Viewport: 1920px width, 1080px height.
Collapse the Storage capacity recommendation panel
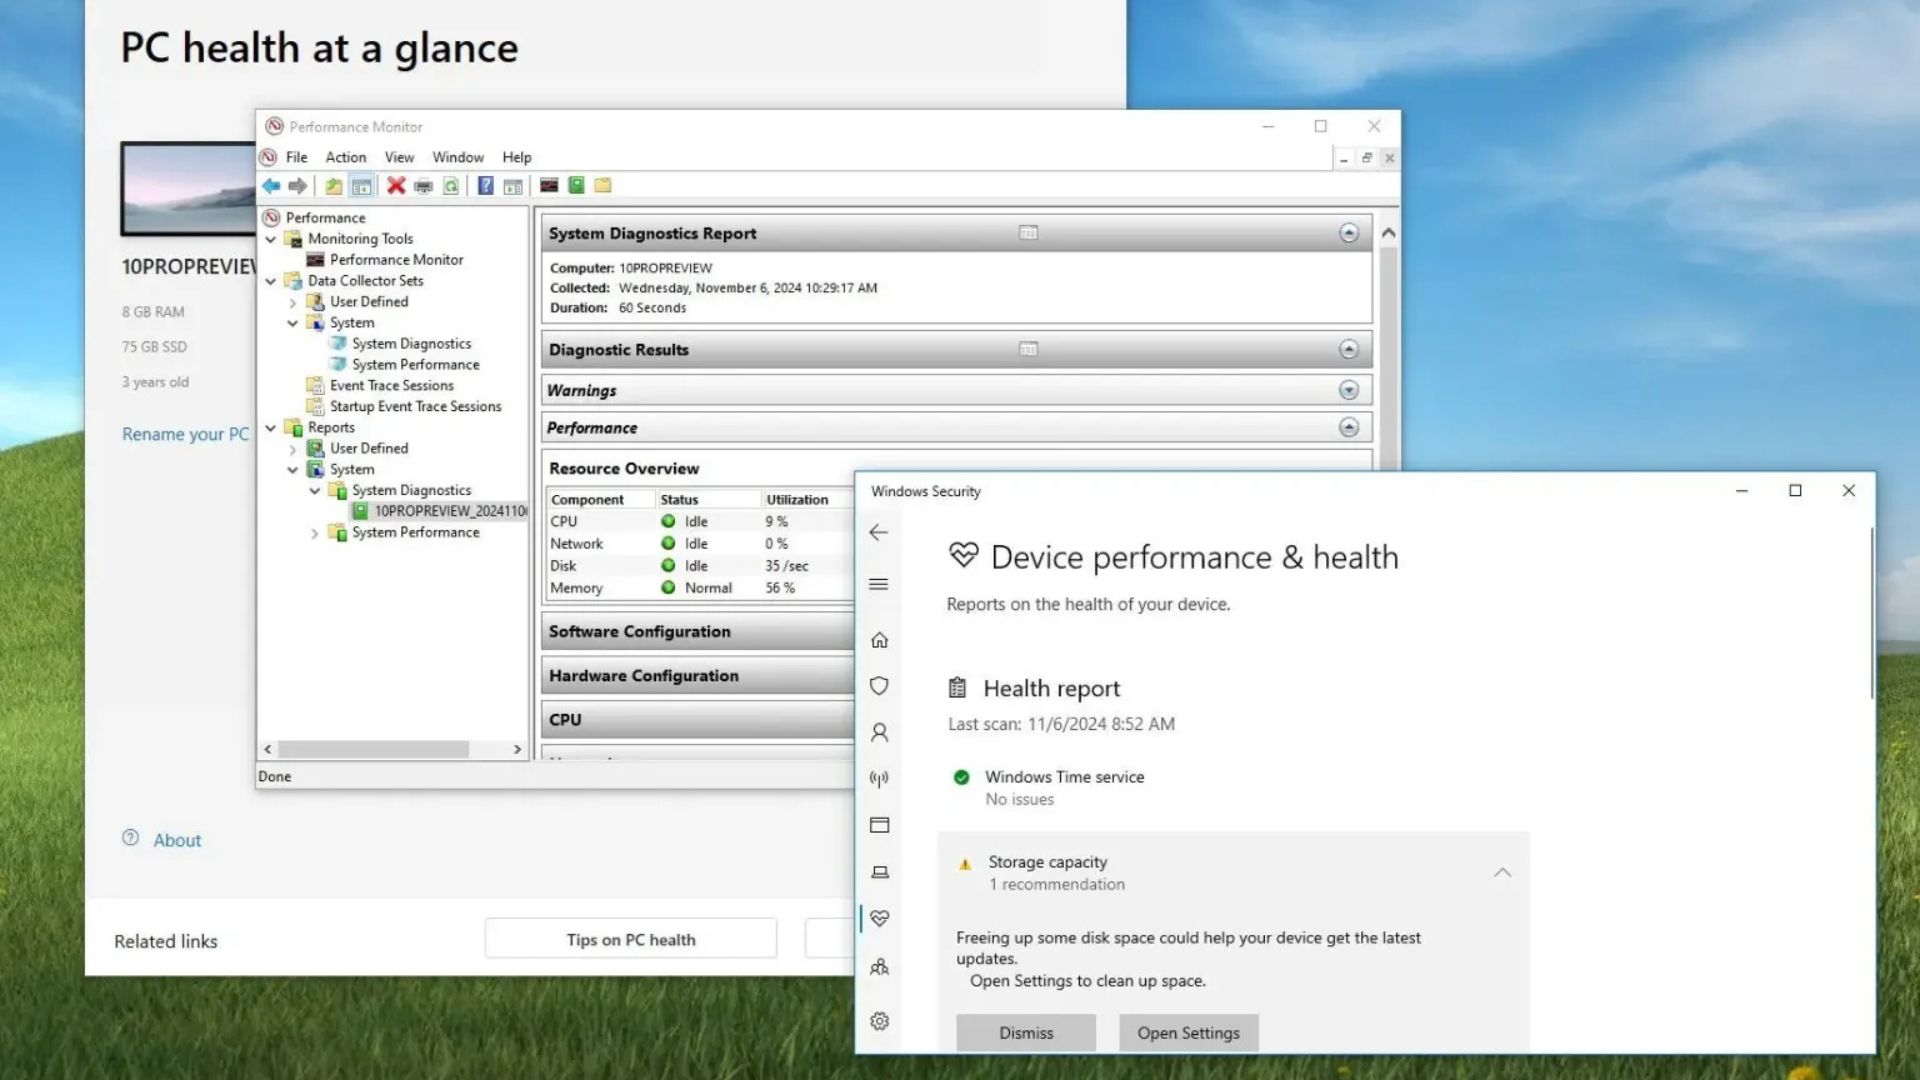click(x=1502, y=873)
